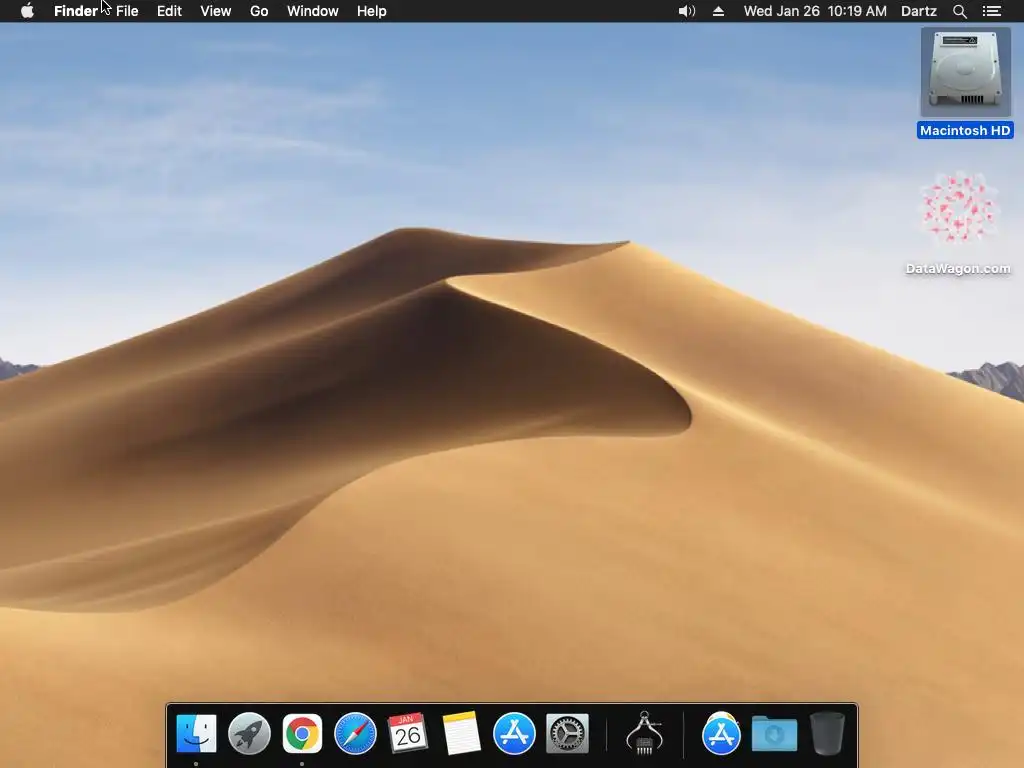Select the Macintosh HD drive icon
This screenshot has width=1024, height=768.
click(965, 71)
